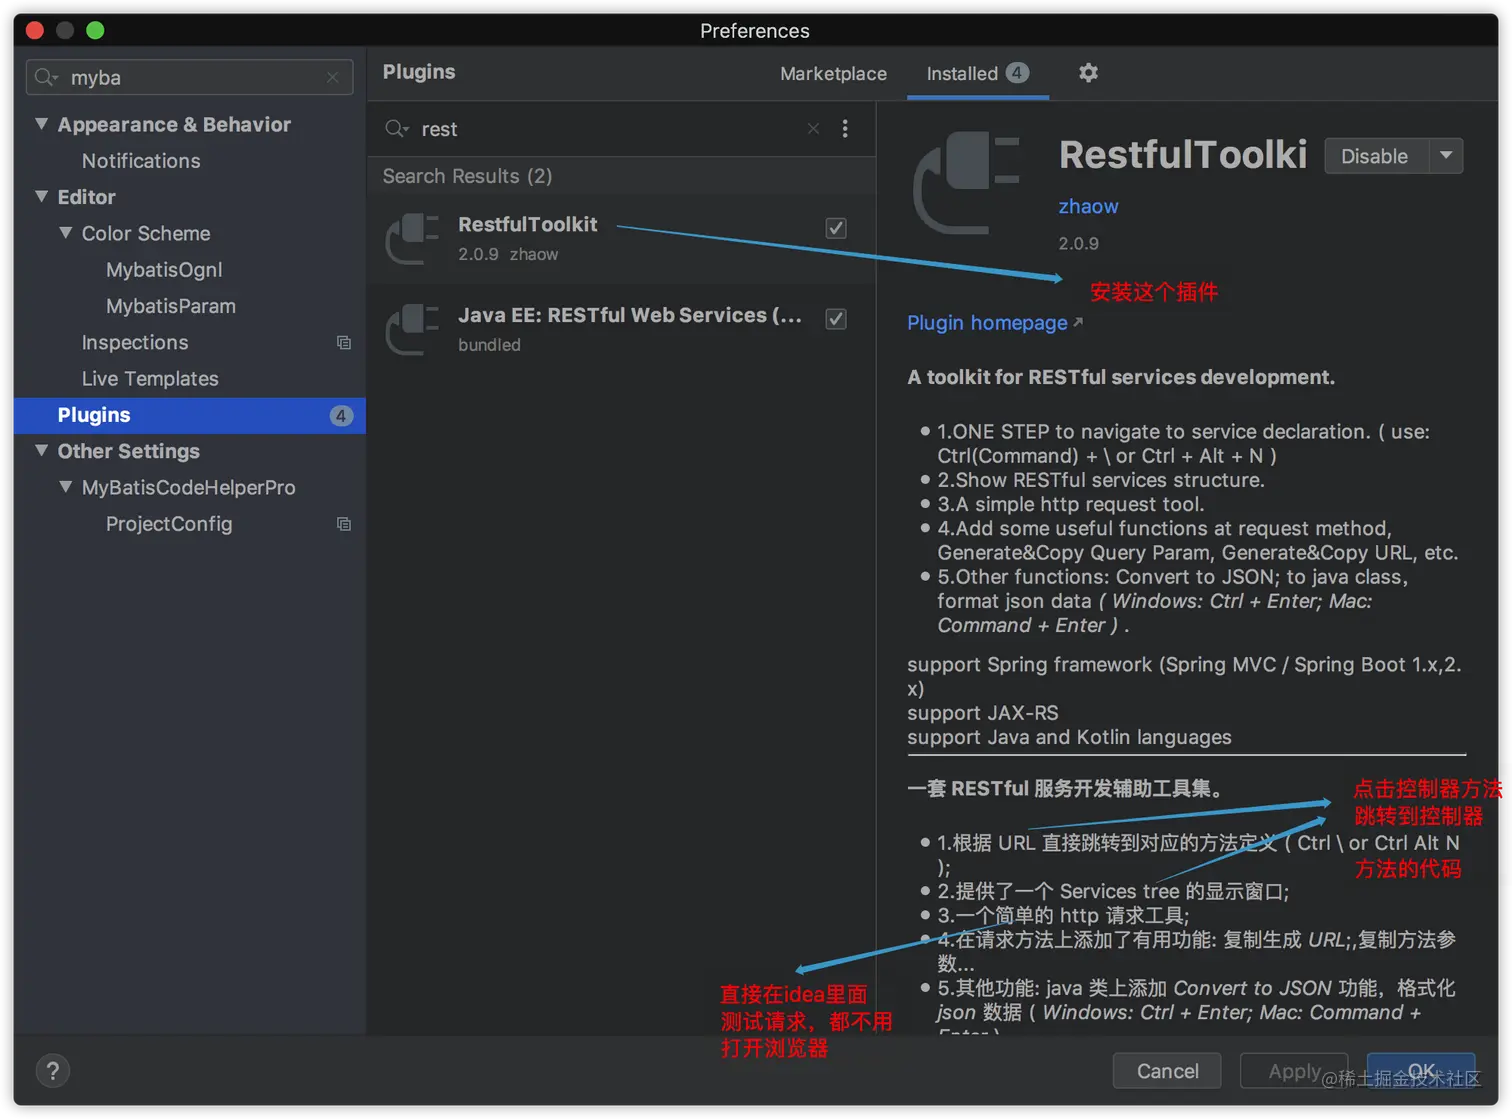Open the help question mark button
The width and height of the screenshot is (1512, 1119).
pyautogui.click(x=53, y=1071)
